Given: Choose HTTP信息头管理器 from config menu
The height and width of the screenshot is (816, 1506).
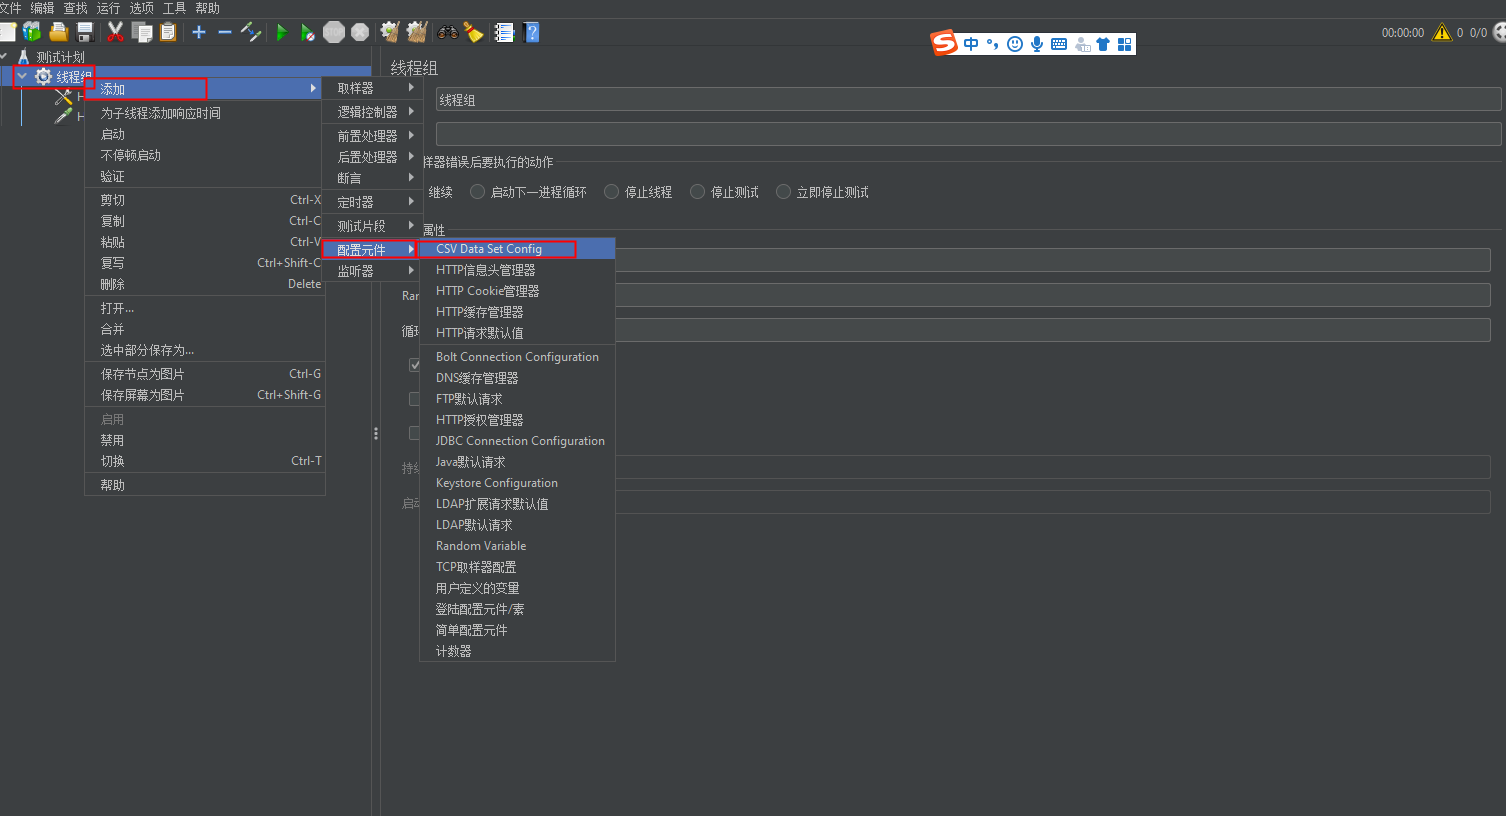Looking at the screenshot, I should 517,270.
